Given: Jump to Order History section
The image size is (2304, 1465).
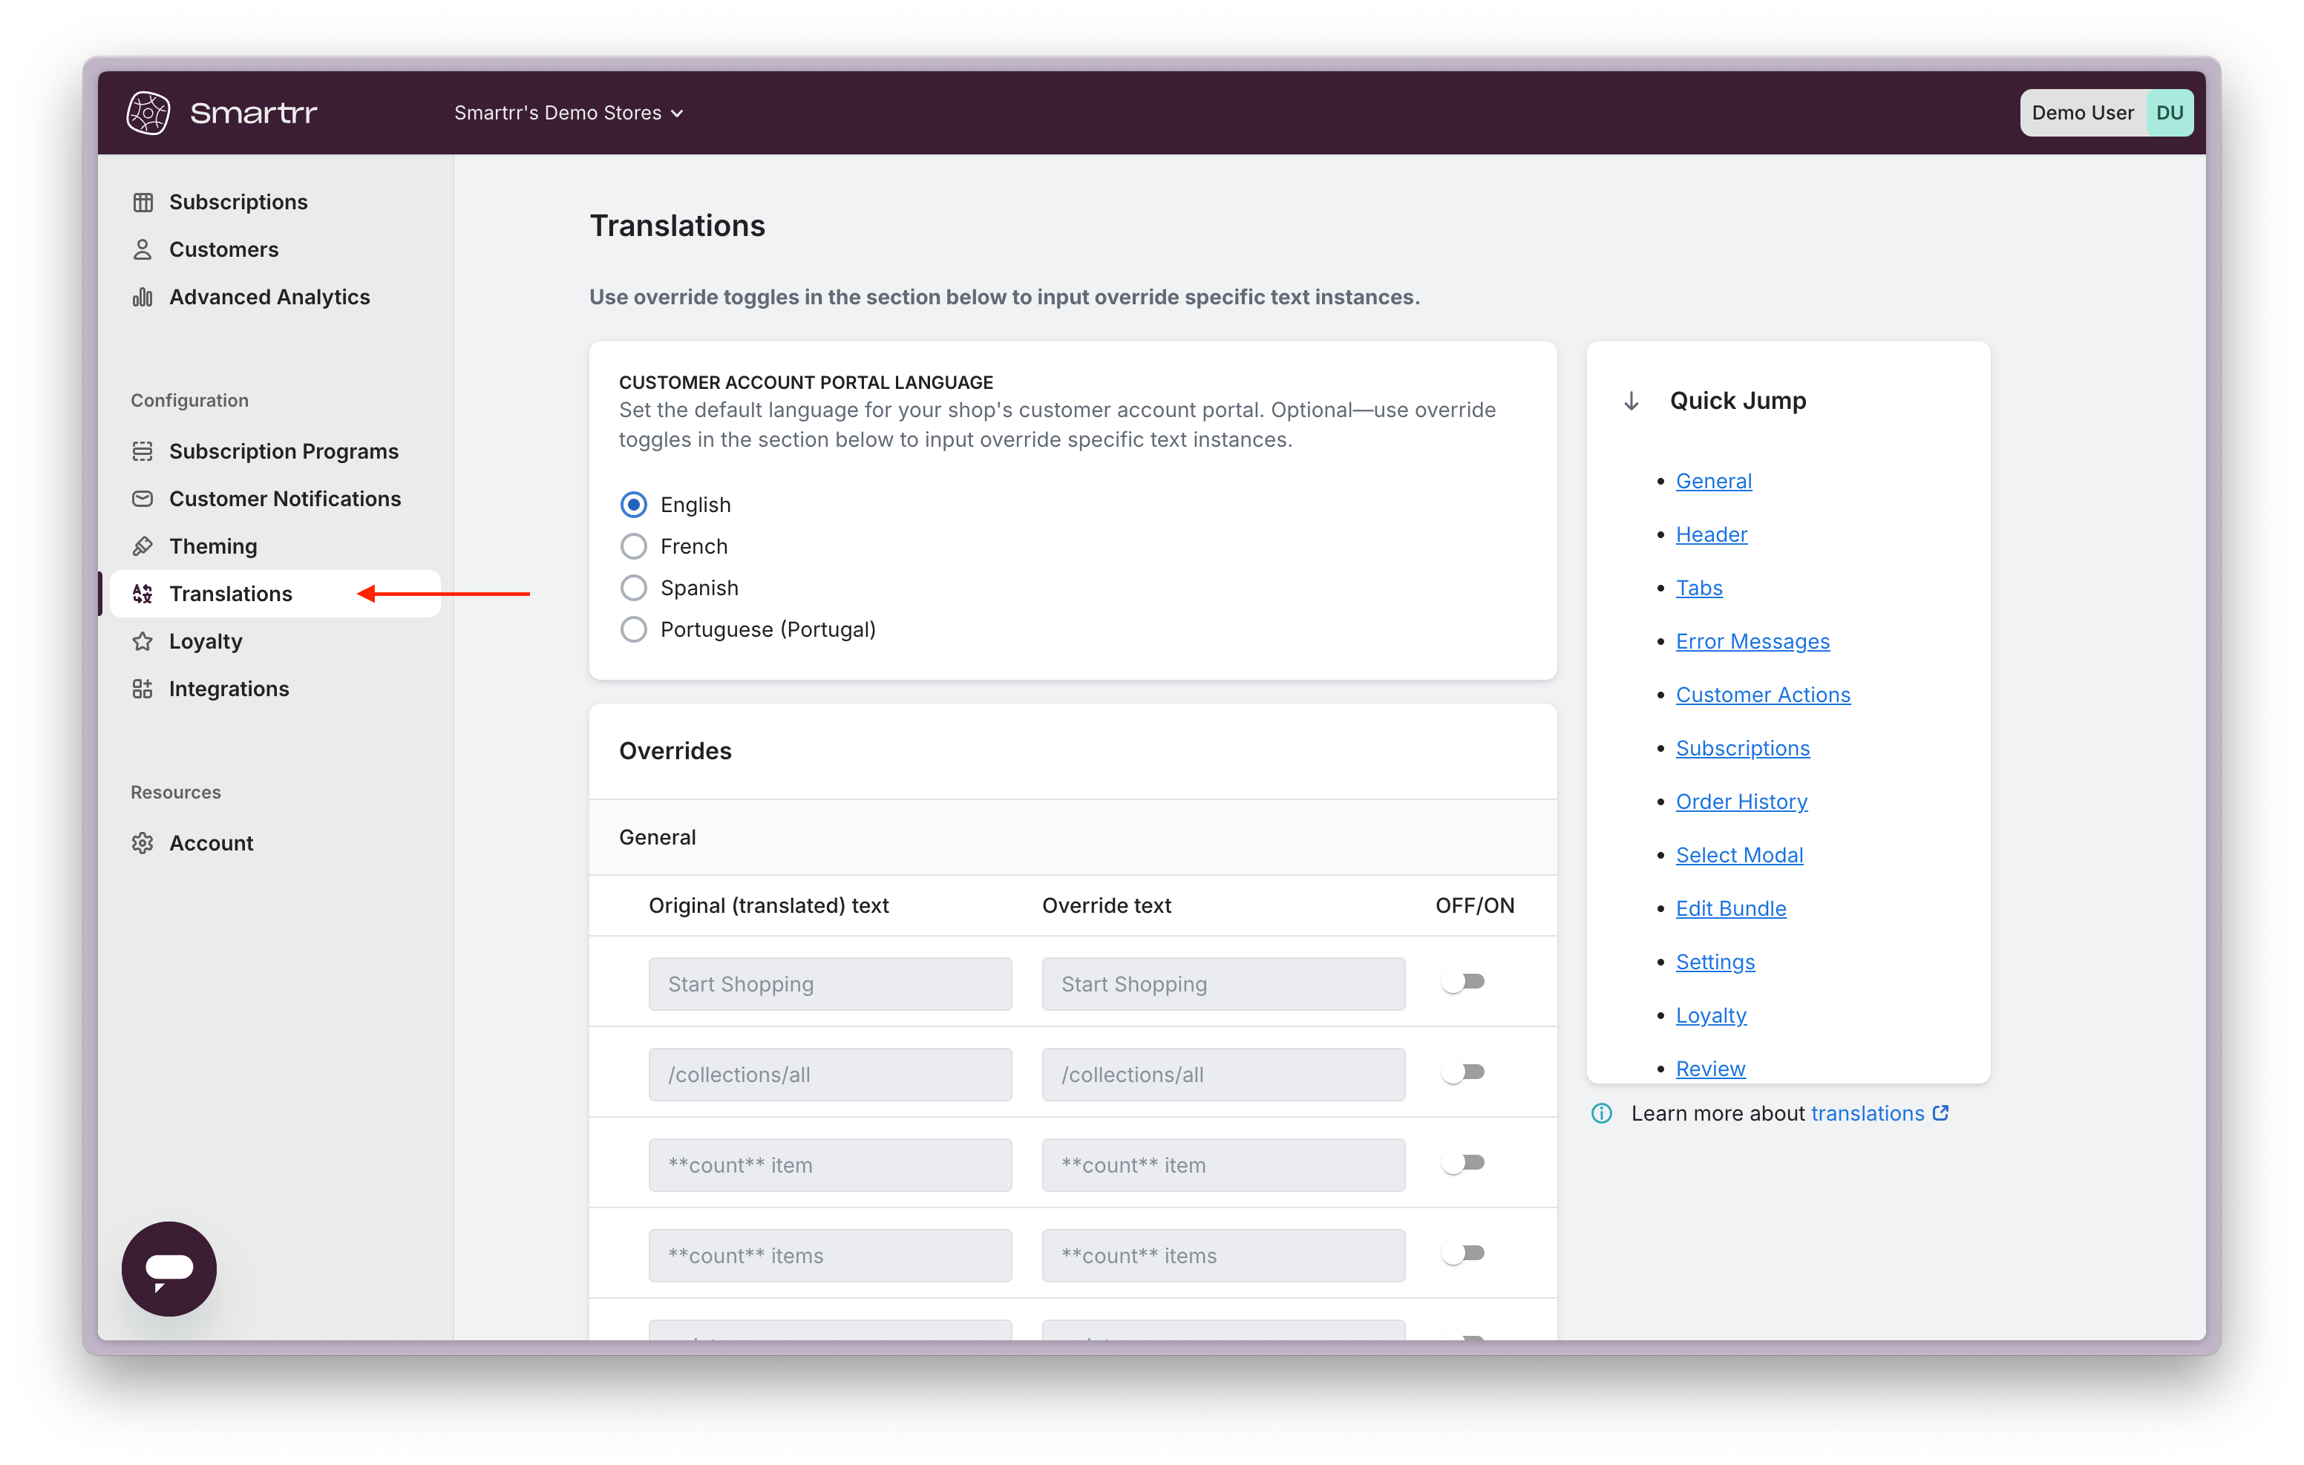Looking at the screenshot, I should coord(1741,802).
